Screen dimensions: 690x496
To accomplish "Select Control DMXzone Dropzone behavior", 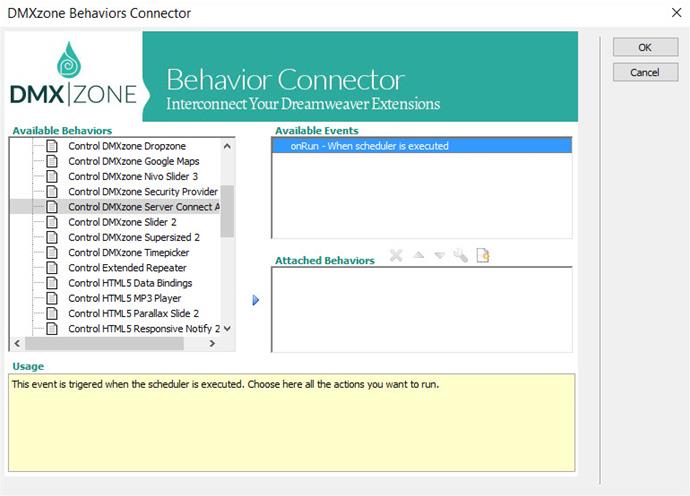I will point(127,146).
